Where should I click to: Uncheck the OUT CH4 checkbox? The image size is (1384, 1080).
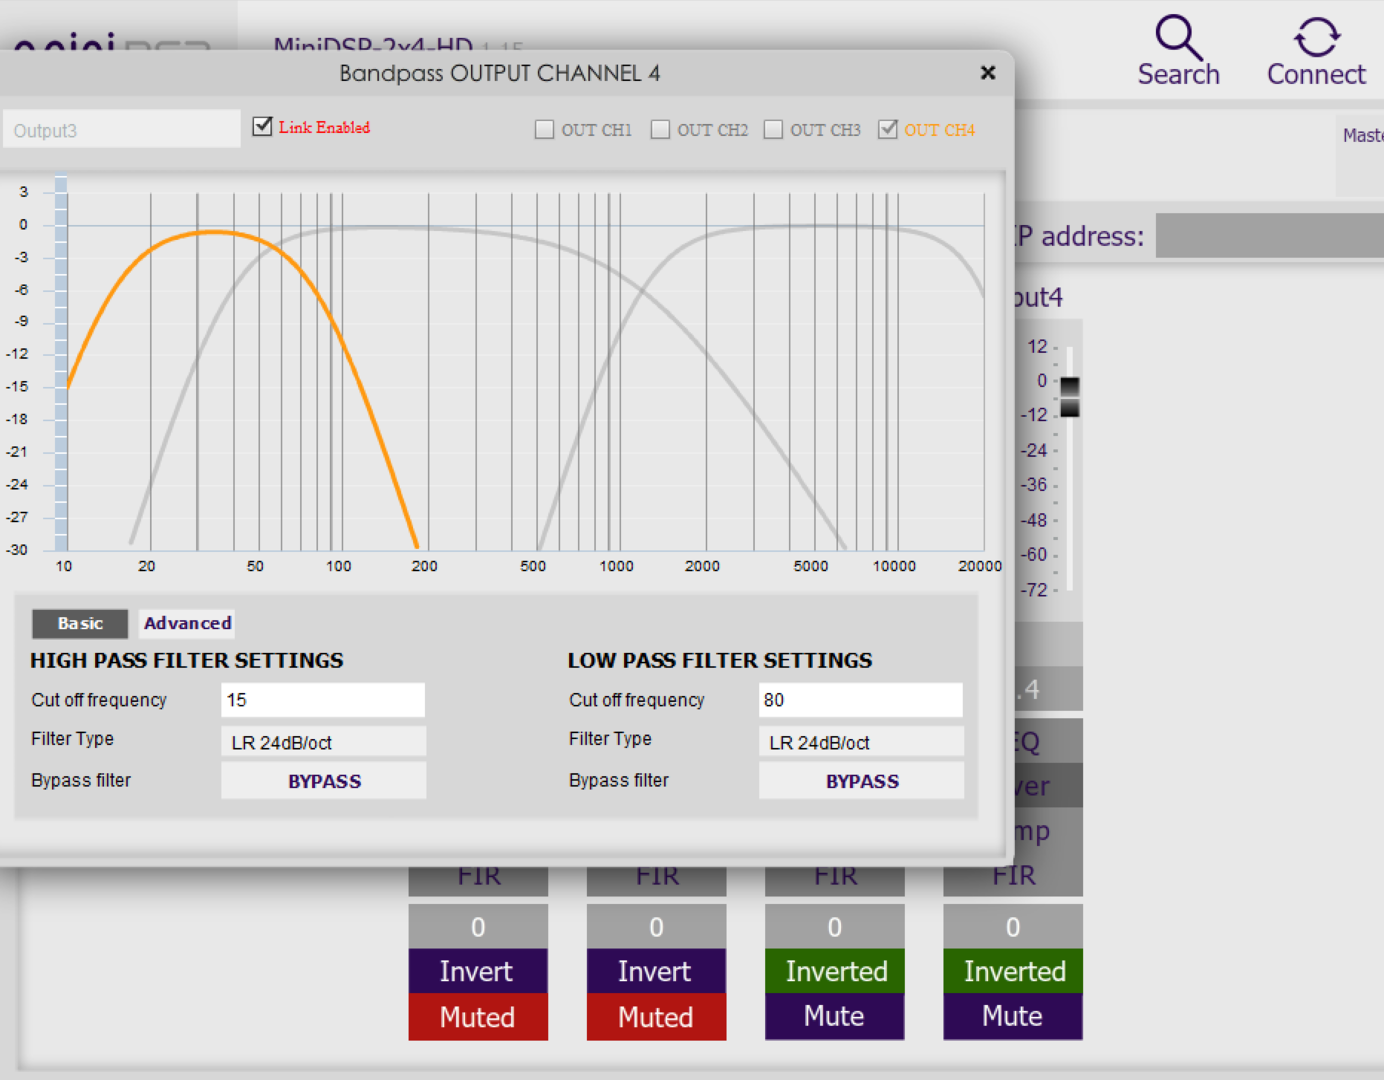(887, 130)
